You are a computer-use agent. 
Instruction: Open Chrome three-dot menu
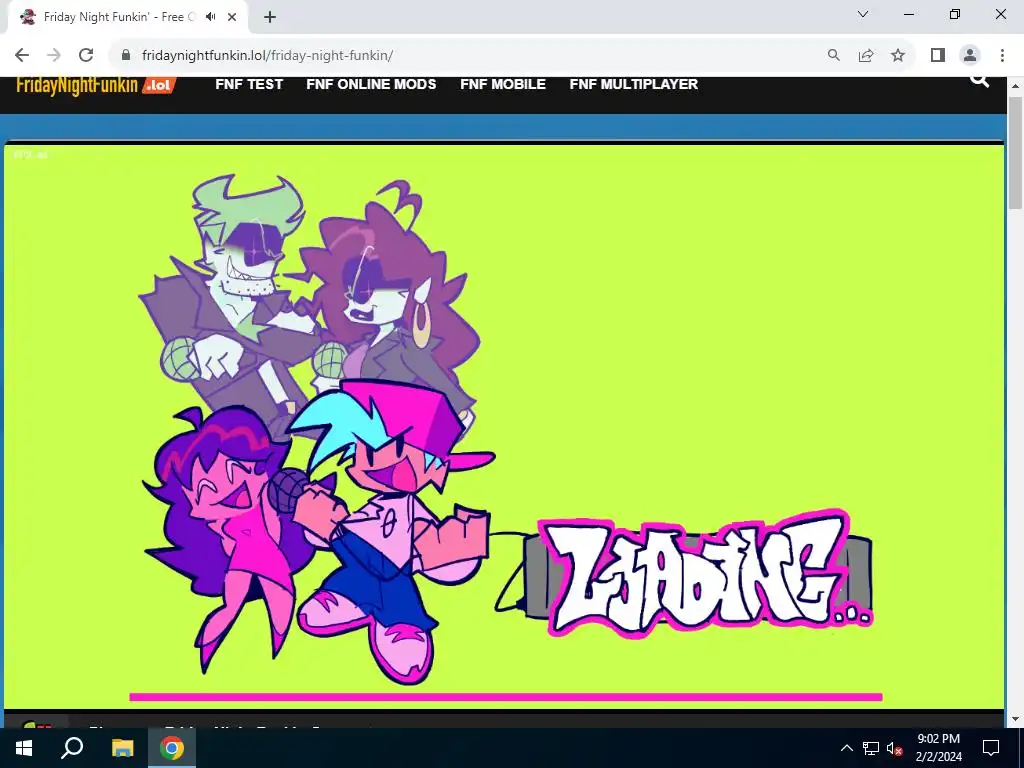1002,56
